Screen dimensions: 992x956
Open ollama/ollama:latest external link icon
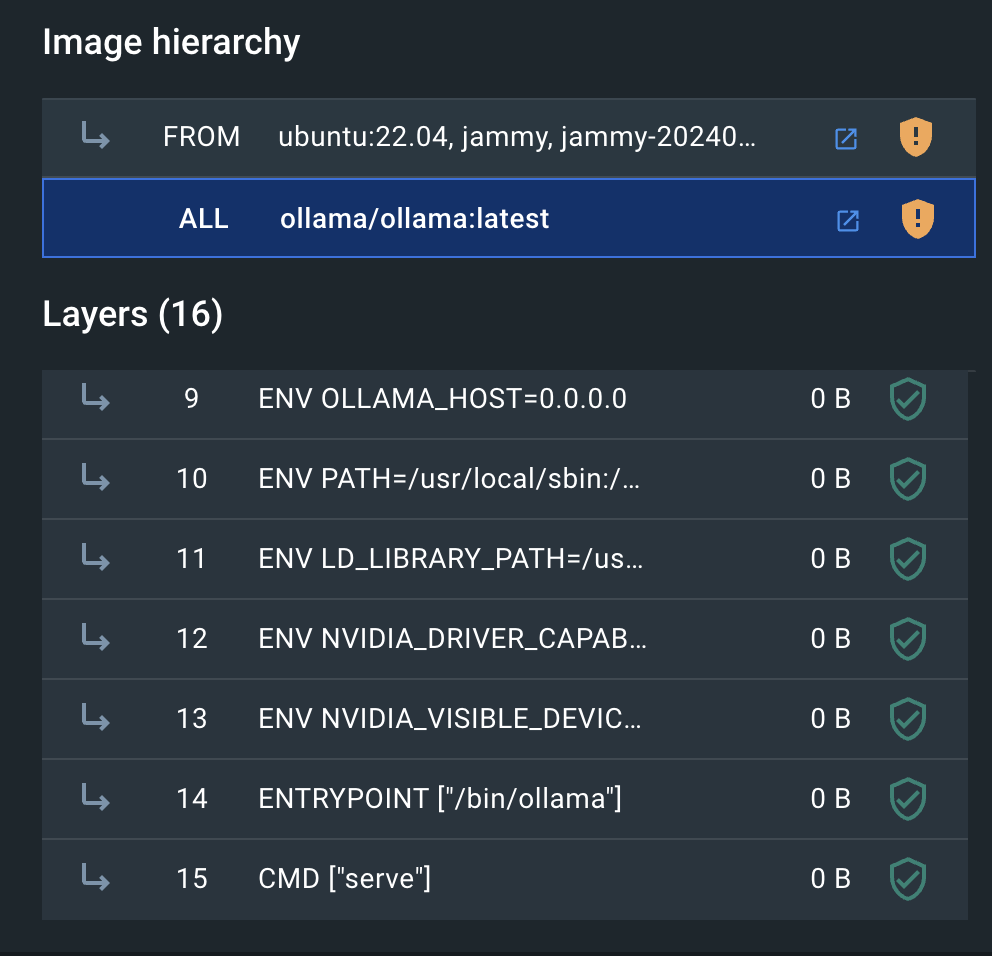pyautogui.click(x=848, y=221)
